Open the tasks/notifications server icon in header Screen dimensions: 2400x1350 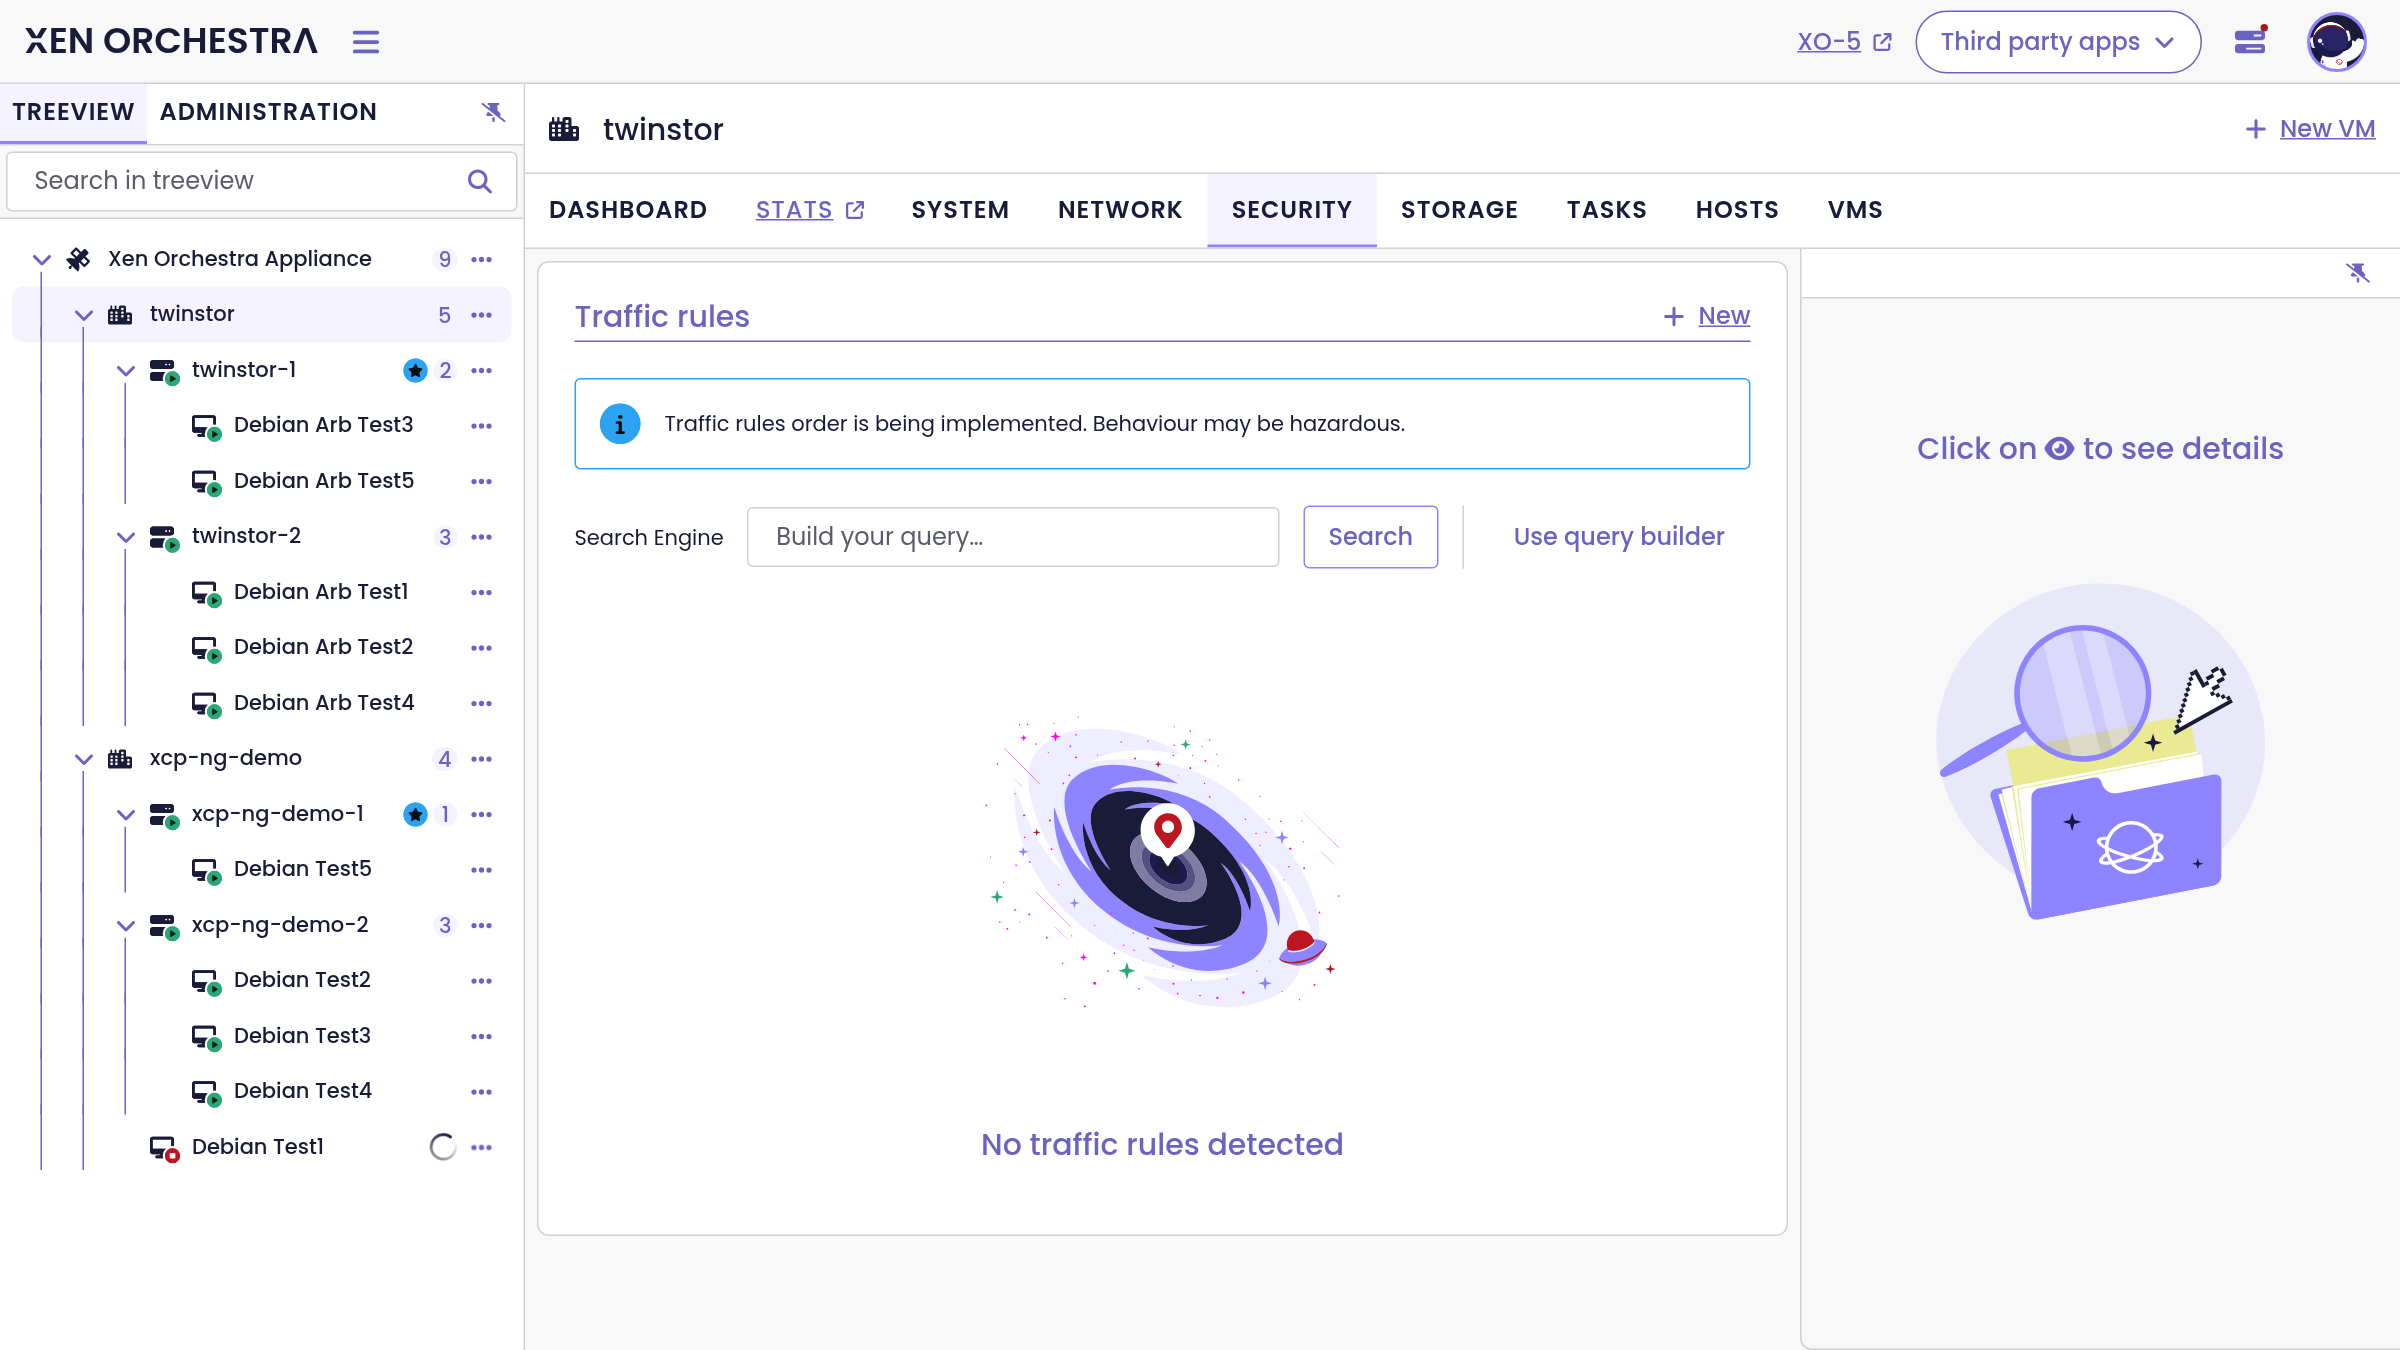point(2250,41)
